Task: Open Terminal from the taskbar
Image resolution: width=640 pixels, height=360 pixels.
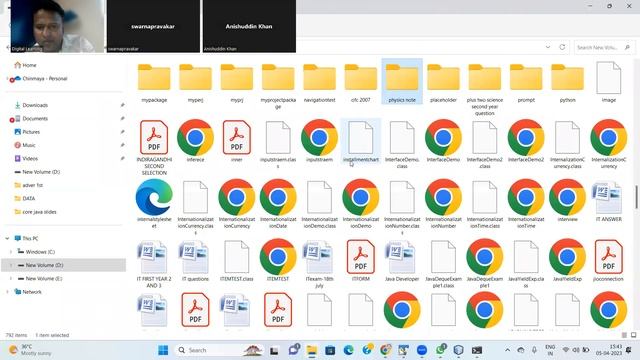Action: [x=477, y=350]
